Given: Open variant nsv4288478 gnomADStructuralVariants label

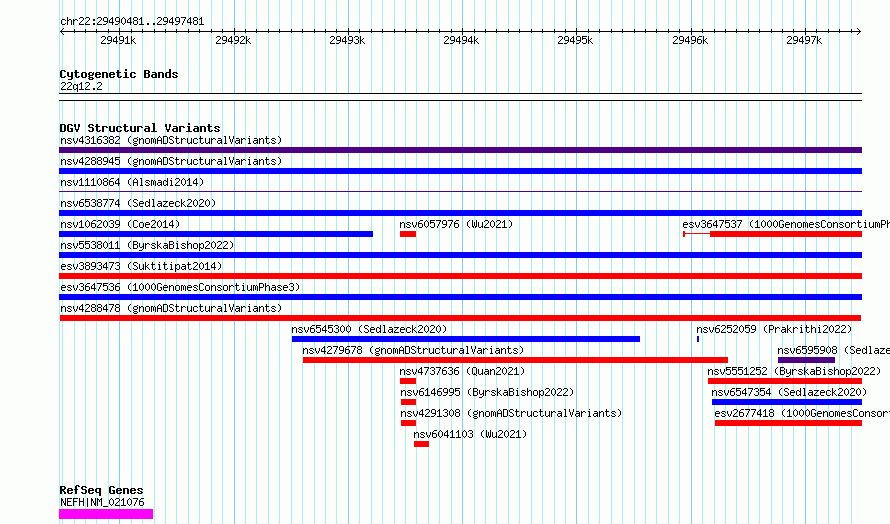Looking at the screenshot, I should [171, 308].
